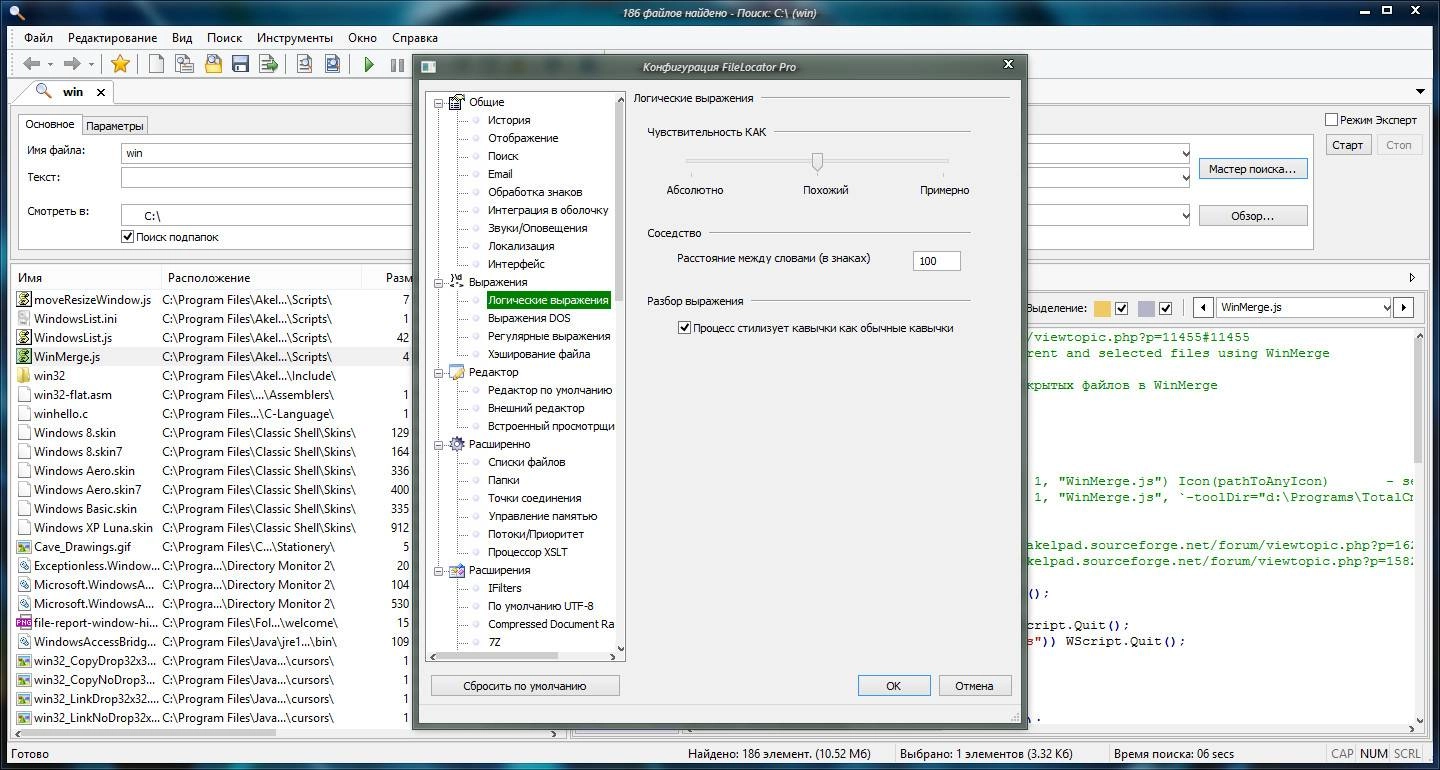Save the search with the floppy disk icon
Image resolution: width=1440 pixels, height=770 pixels.
pos(240,64)
